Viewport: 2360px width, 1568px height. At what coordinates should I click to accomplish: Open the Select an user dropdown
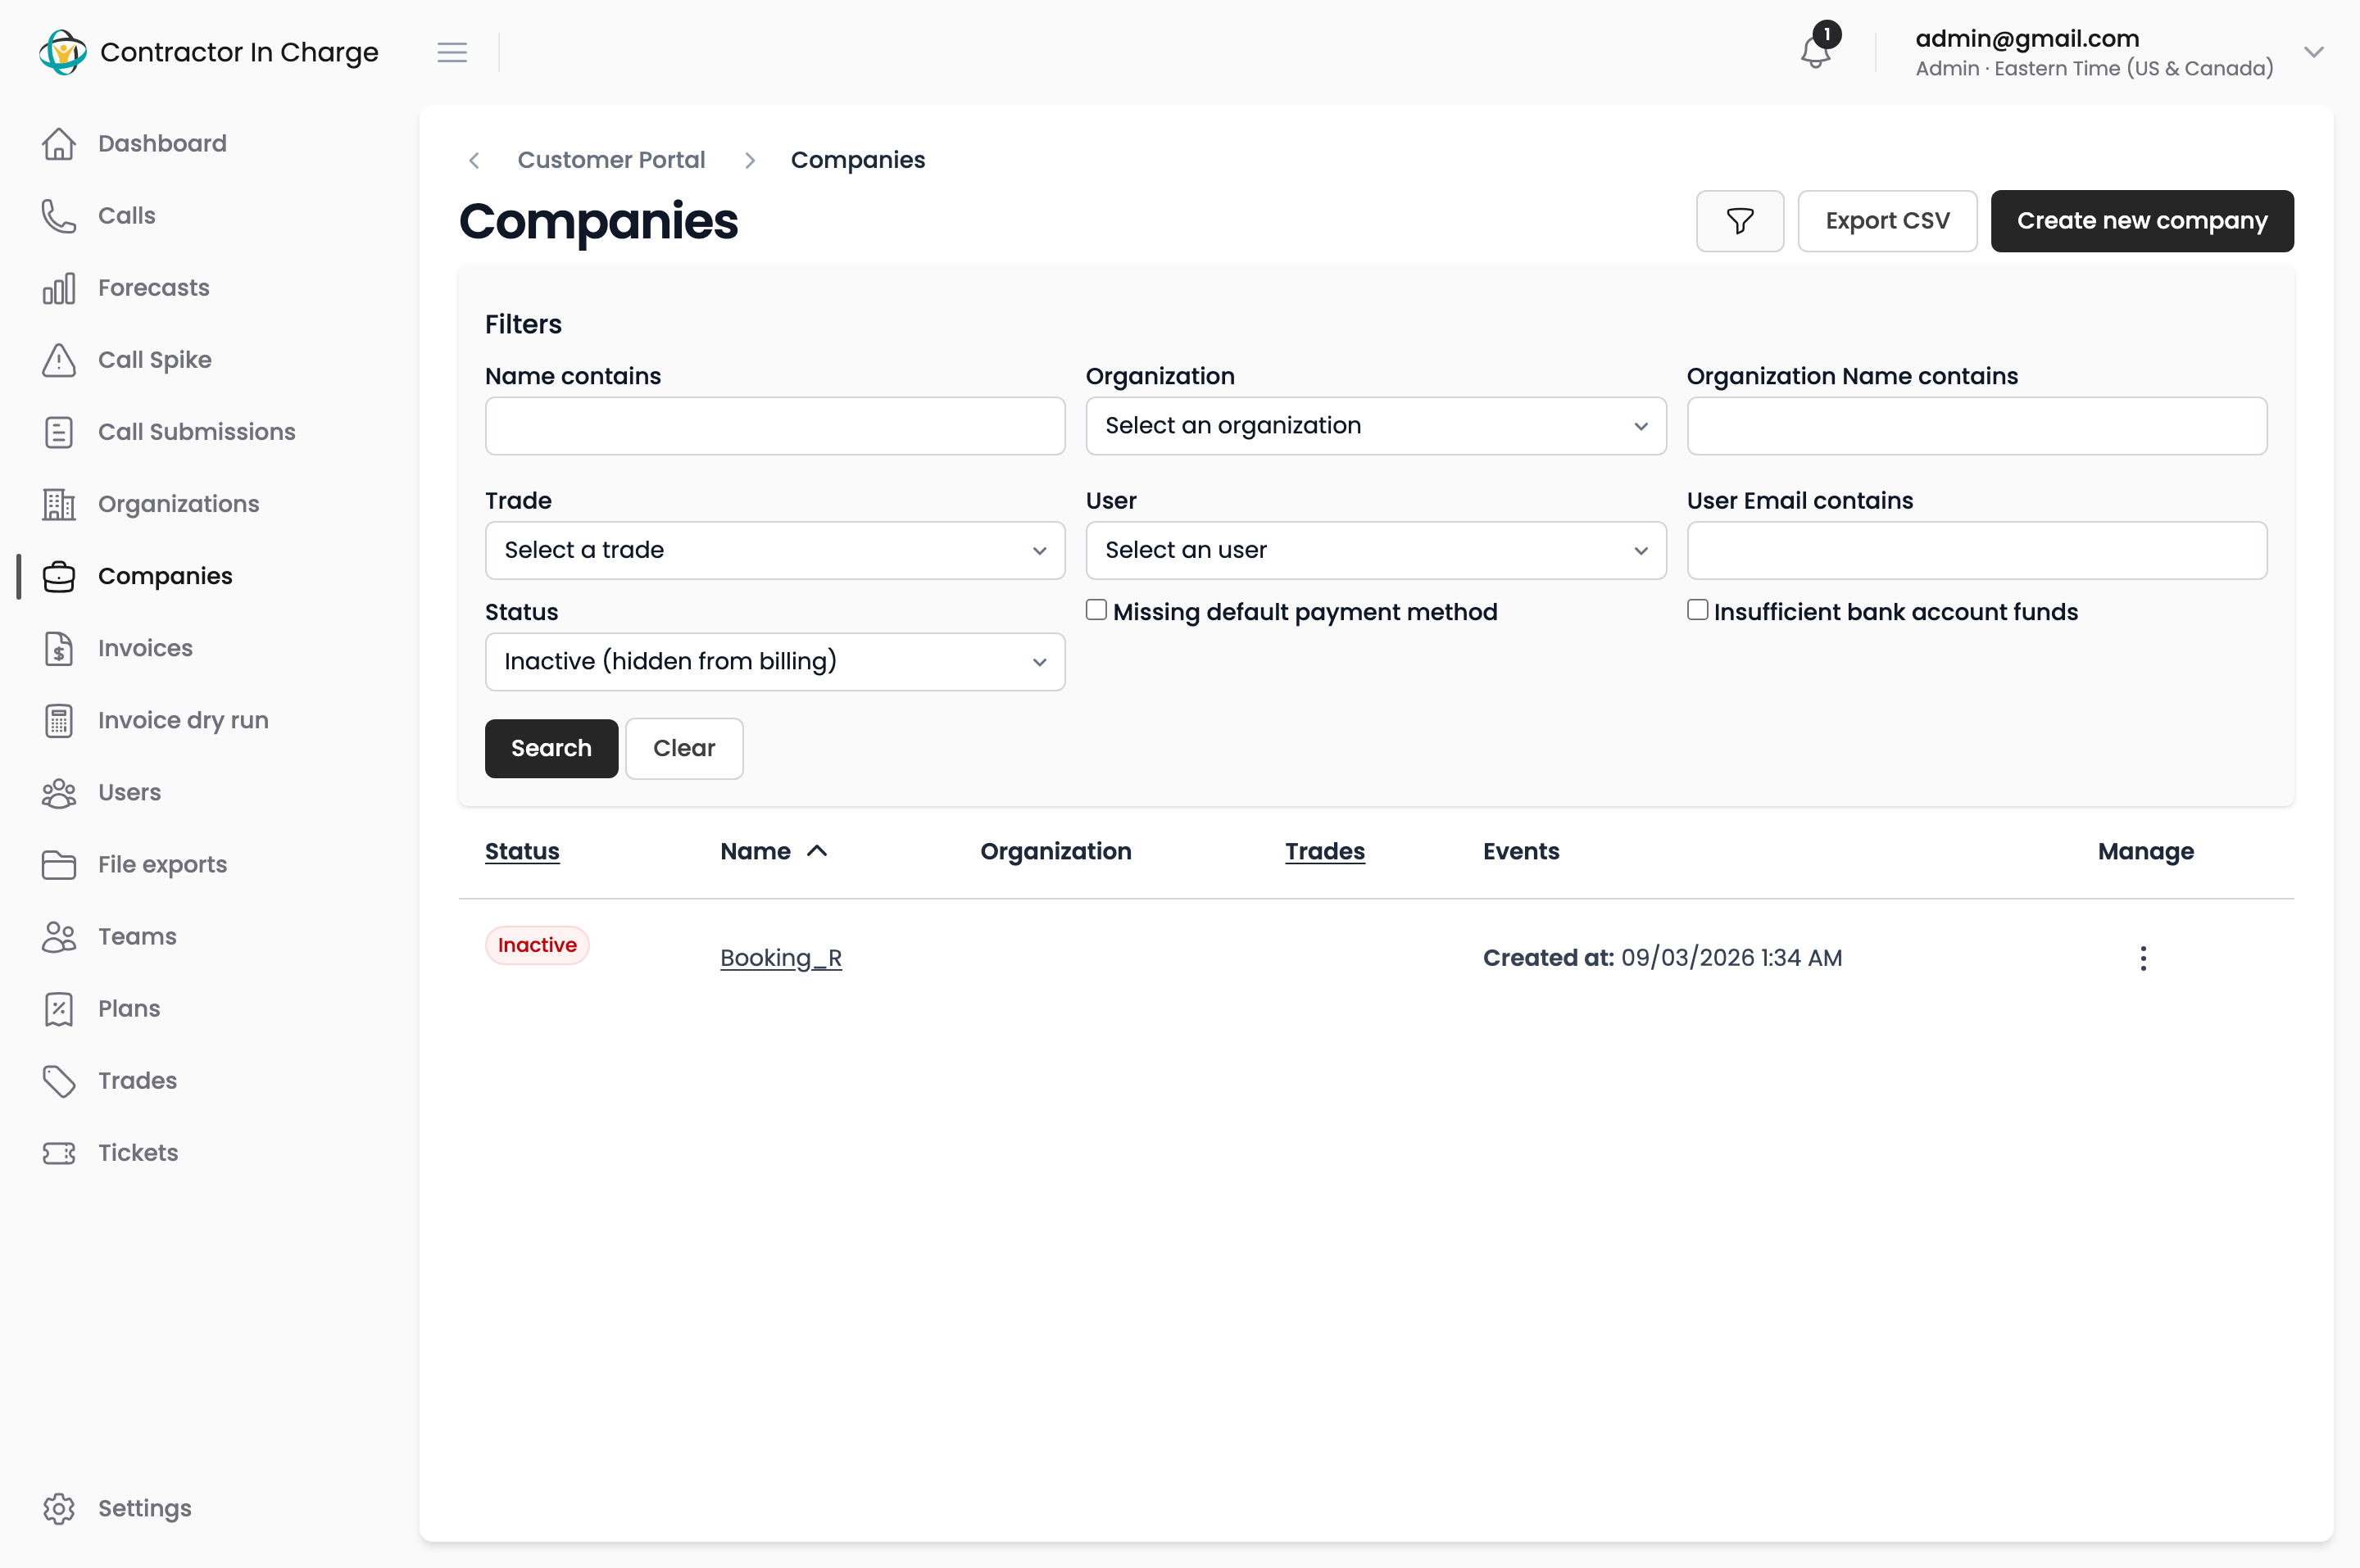(x=1375, y=550)
